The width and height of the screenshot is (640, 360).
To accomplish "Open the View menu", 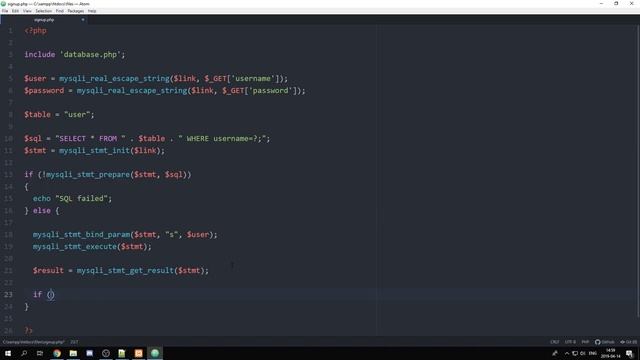I will 27,11.
